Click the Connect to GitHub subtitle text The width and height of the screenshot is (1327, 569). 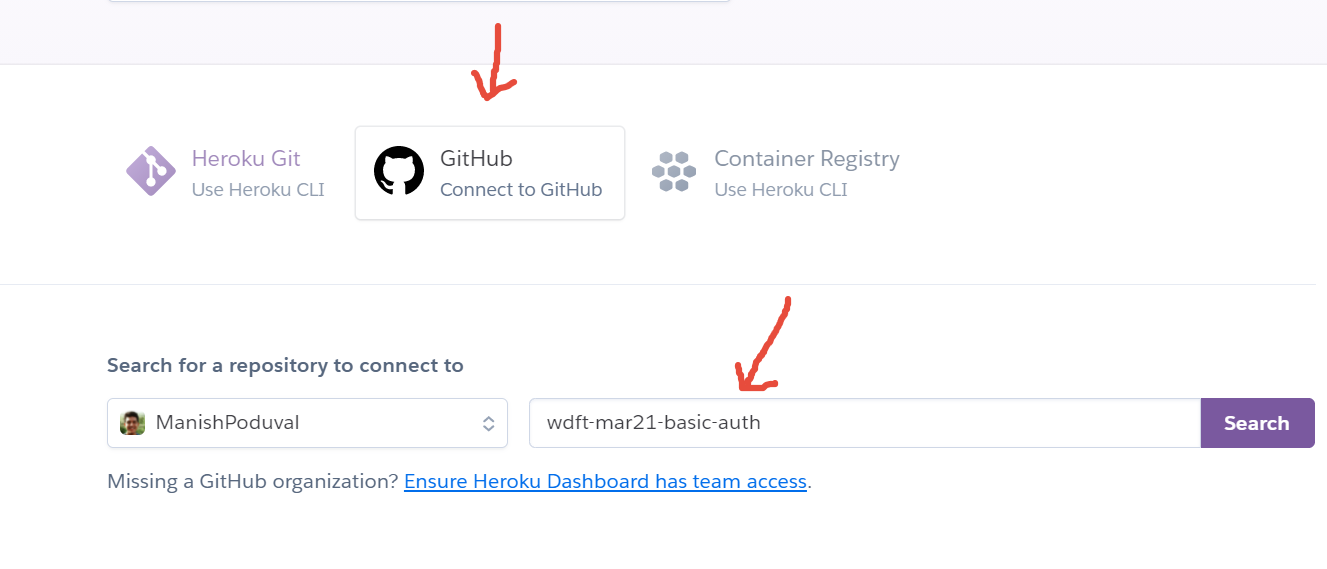point(521,189)
